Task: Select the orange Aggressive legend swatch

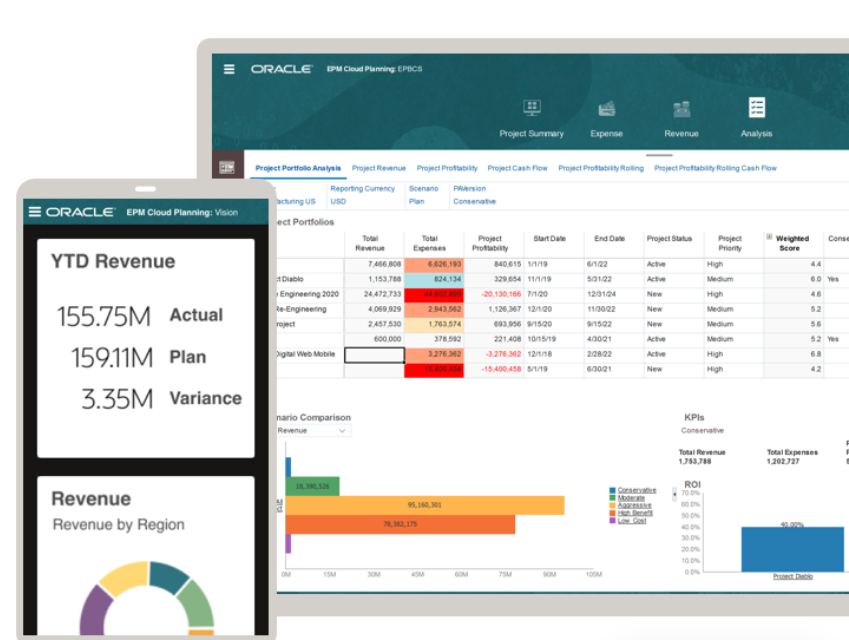Action: tap(613, 505)
